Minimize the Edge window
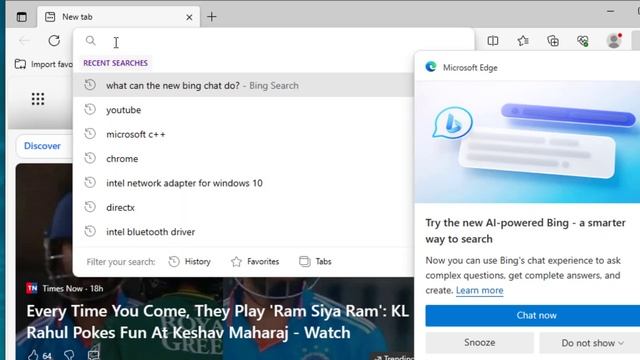Image resolution: width=640 pixels, height=360 pixels. coord(611,11)
